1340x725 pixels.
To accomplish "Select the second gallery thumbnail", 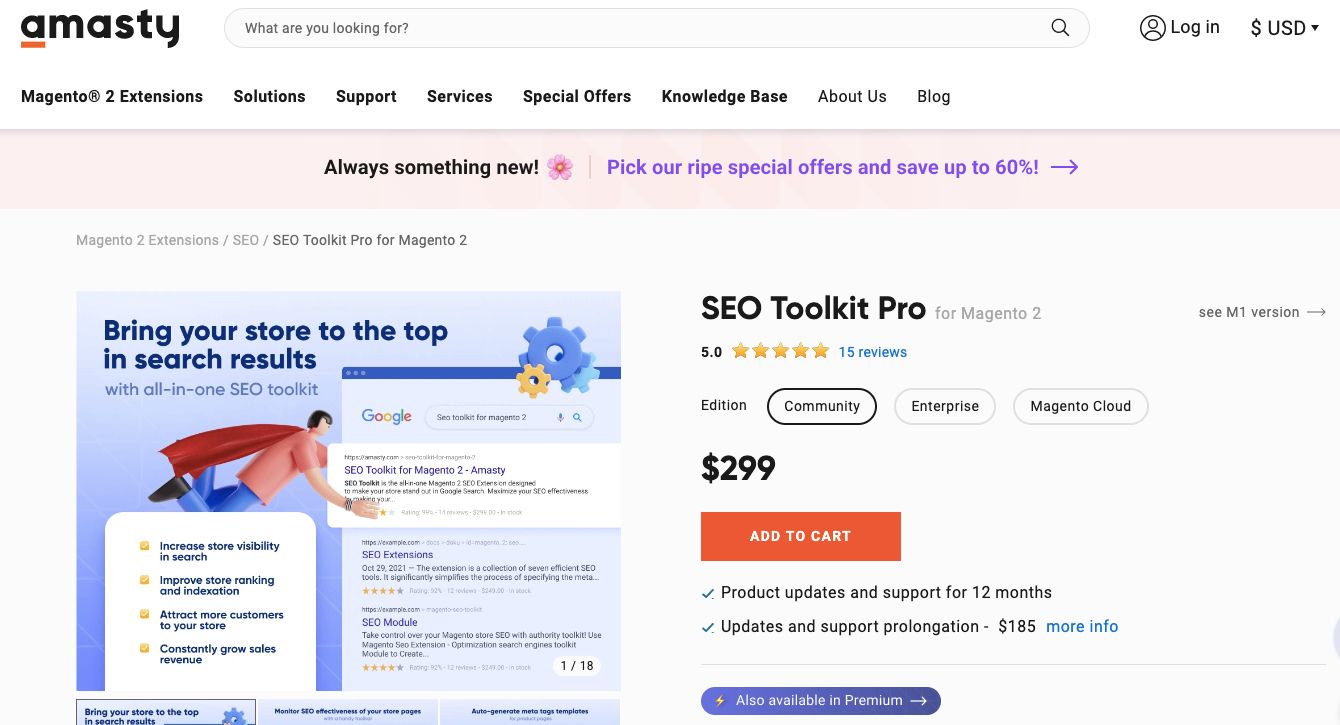I will [349, 712].
